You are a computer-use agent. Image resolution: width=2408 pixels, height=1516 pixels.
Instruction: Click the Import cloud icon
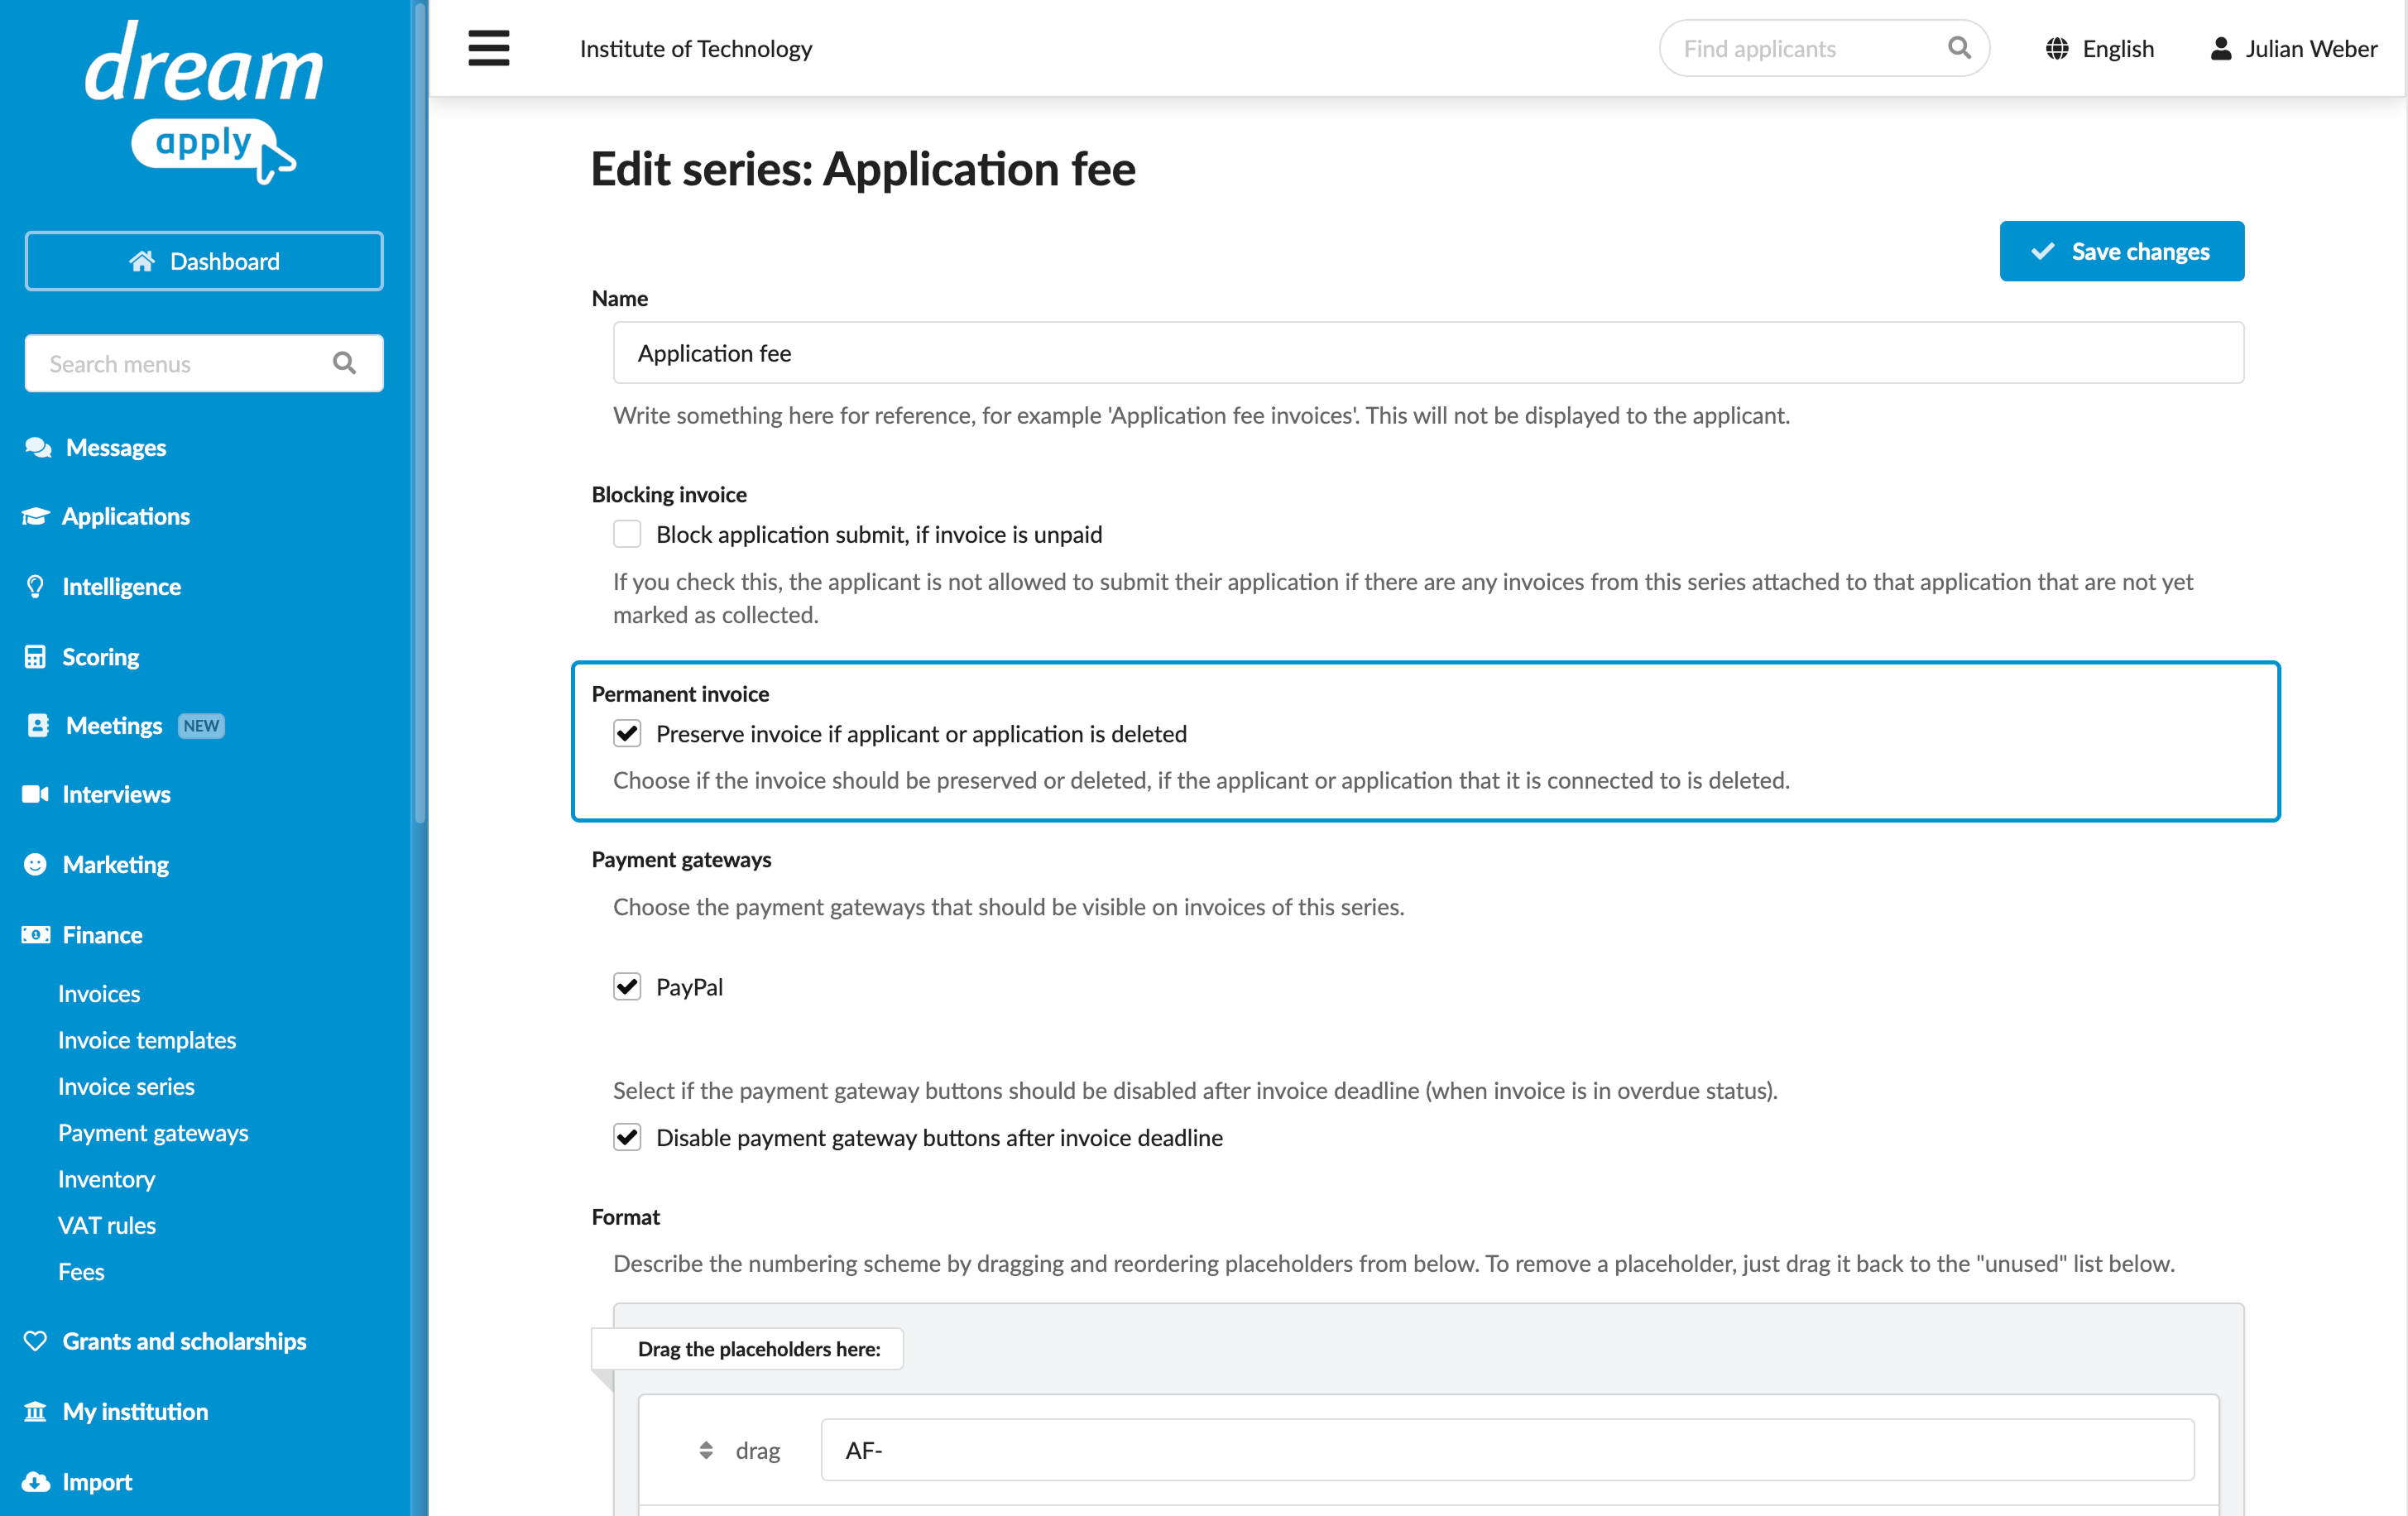tap(35, 1481)
